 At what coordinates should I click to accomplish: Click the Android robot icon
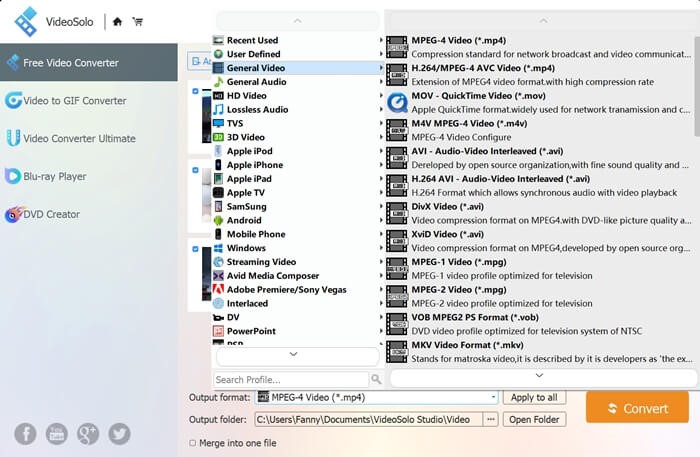218,220
